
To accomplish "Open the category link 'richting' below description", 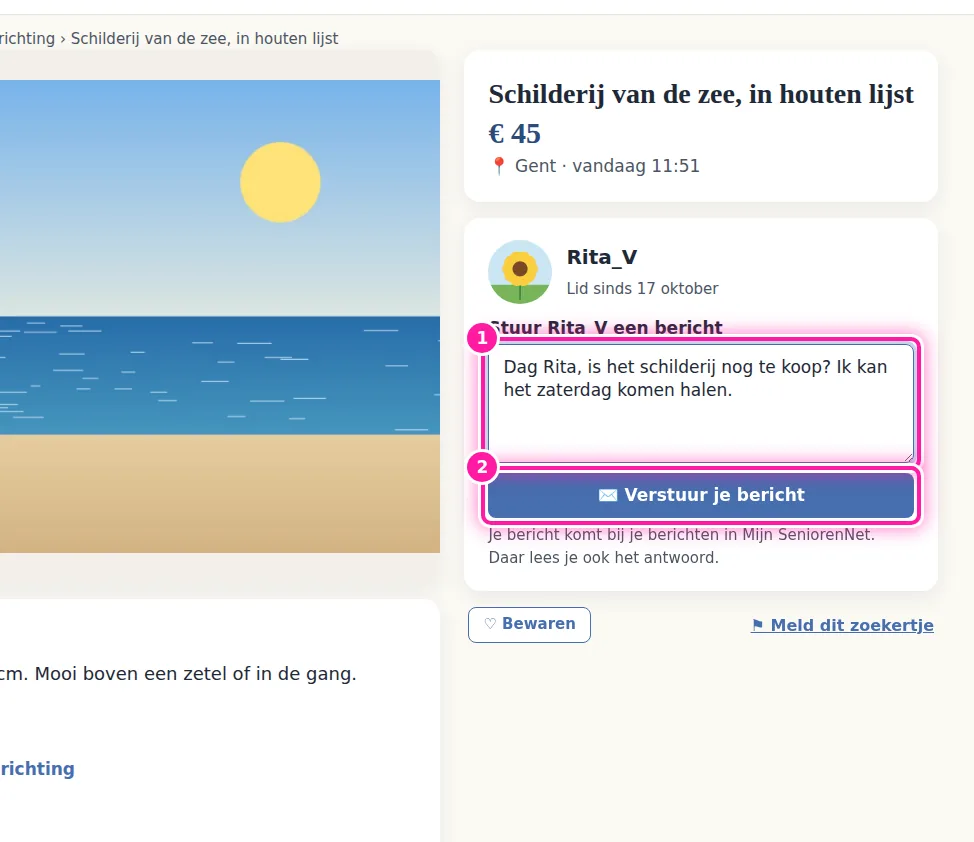I will (37, 769).
